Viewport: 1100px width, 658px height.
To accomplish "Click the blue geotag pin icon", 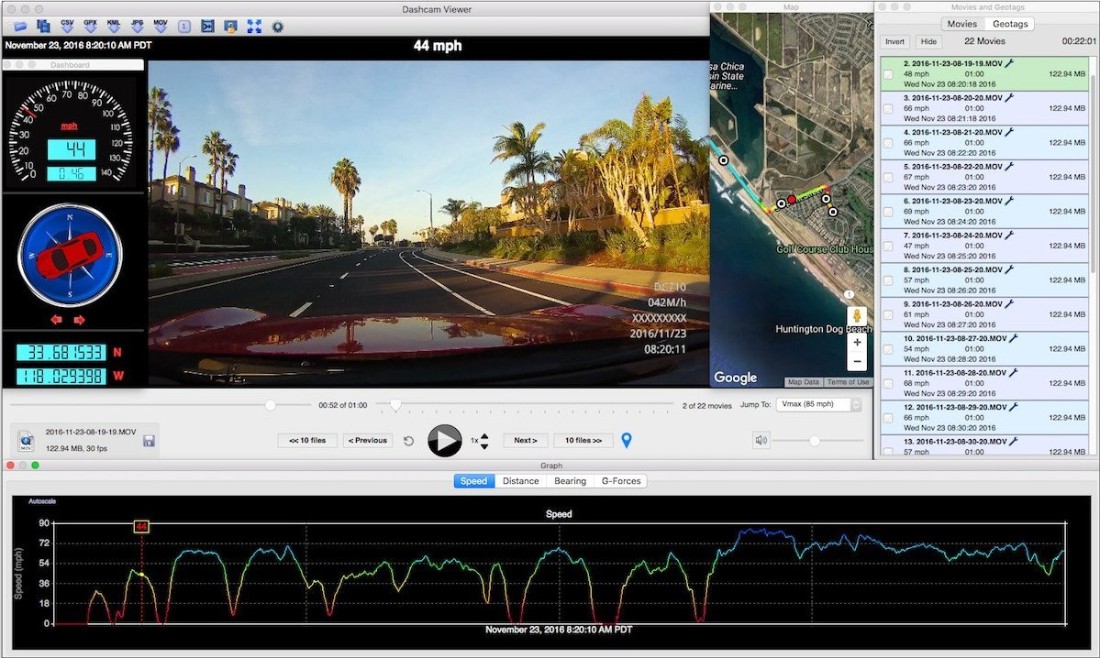I will point(627,440).
